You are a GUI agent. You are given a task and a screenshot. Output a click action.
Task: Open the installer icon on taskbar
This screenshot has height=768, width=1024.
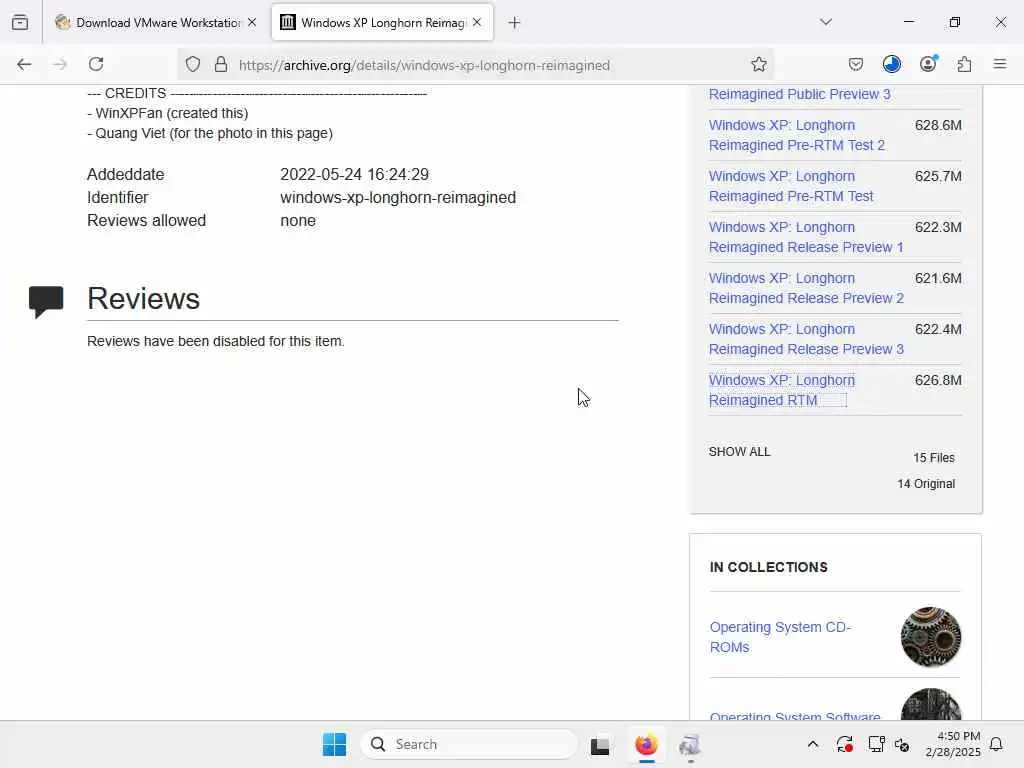(x=690, y=744)
